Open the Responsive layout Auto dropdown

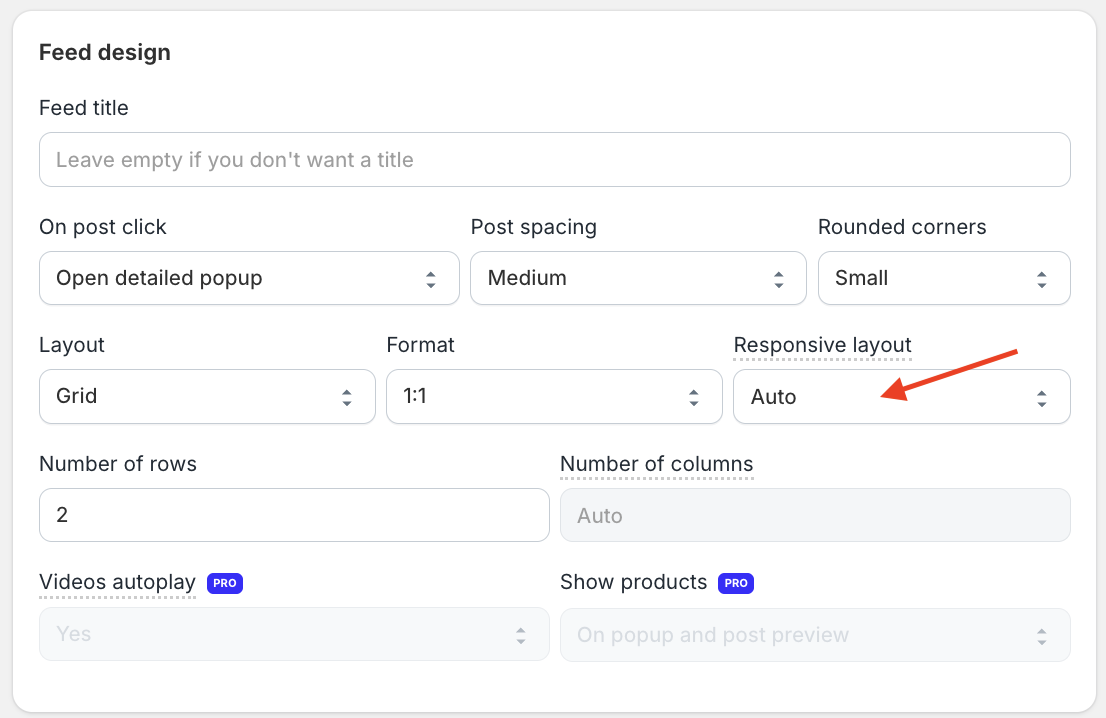coord(901,396)
